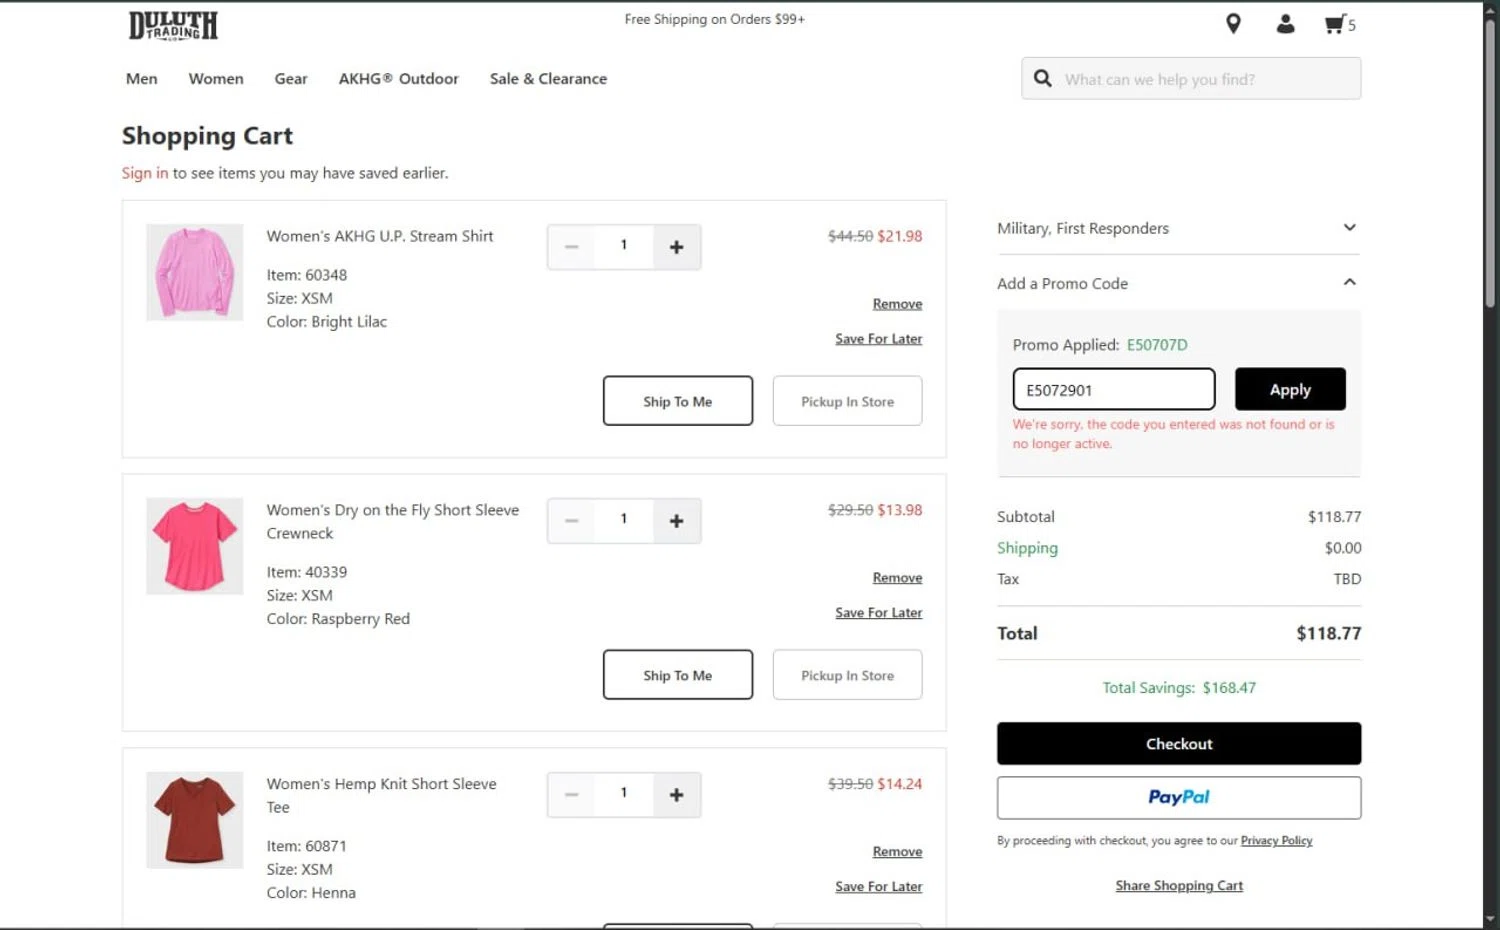Viewport: 1500px width, 930px height.
Task: Open the Women menu
Action: pos(216,78)
